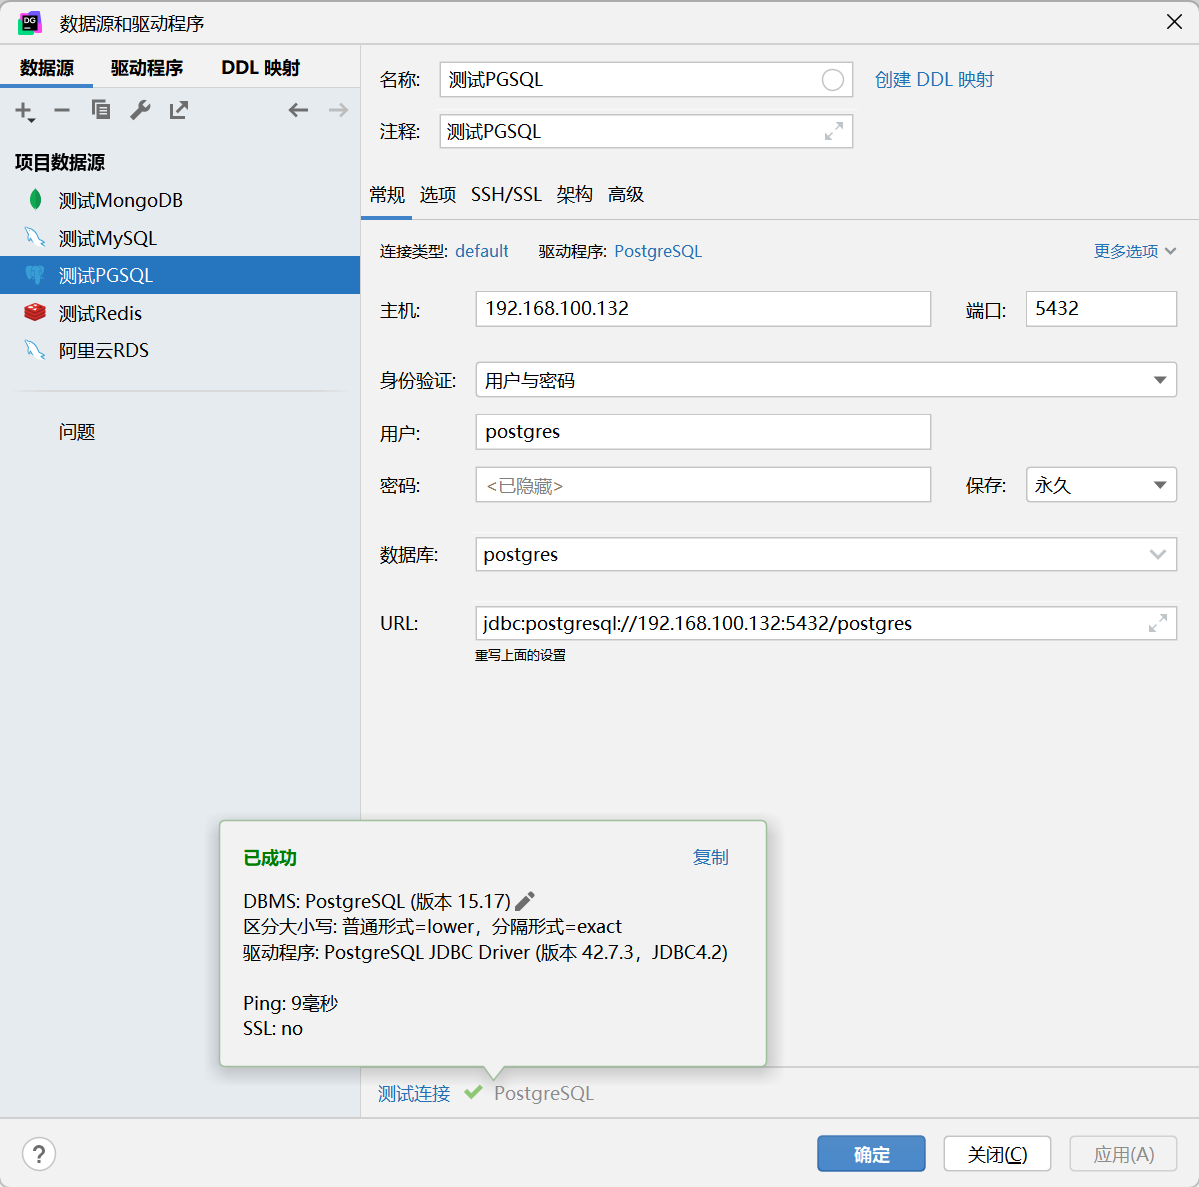This screenshot has width=1199, height=1187.
Task: Switch to 数据源 tab
Action: coord(47,68)
